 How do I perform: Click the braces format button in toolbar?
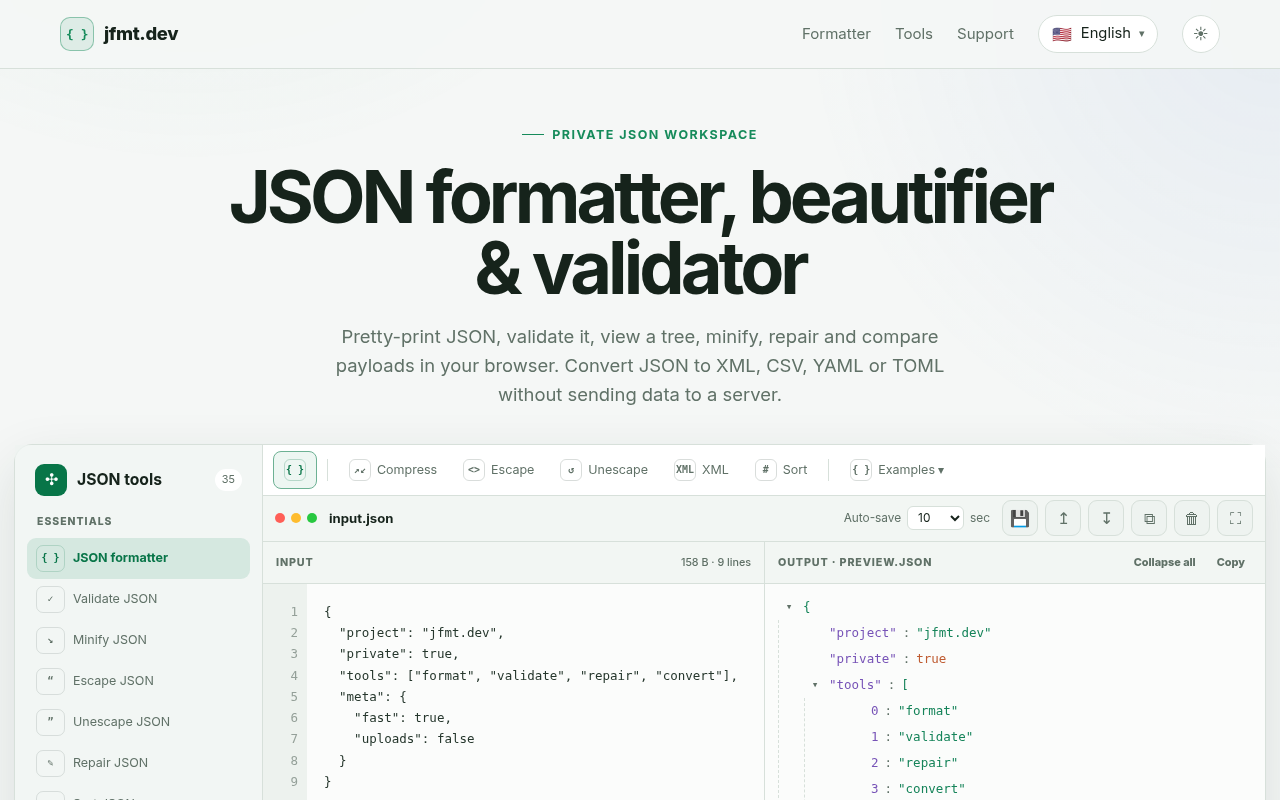tap(295, 470)
